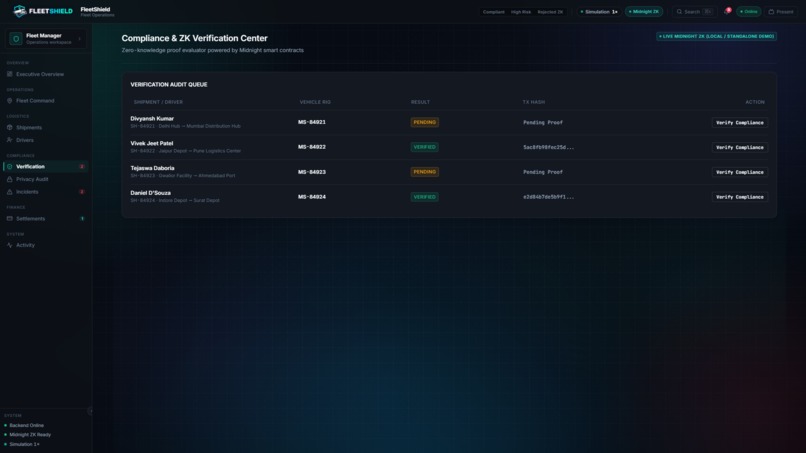Click the Fleet Command map pin icon
This screenshot has height=453, width=806.
pyautogui.click(x=9, y=101)
